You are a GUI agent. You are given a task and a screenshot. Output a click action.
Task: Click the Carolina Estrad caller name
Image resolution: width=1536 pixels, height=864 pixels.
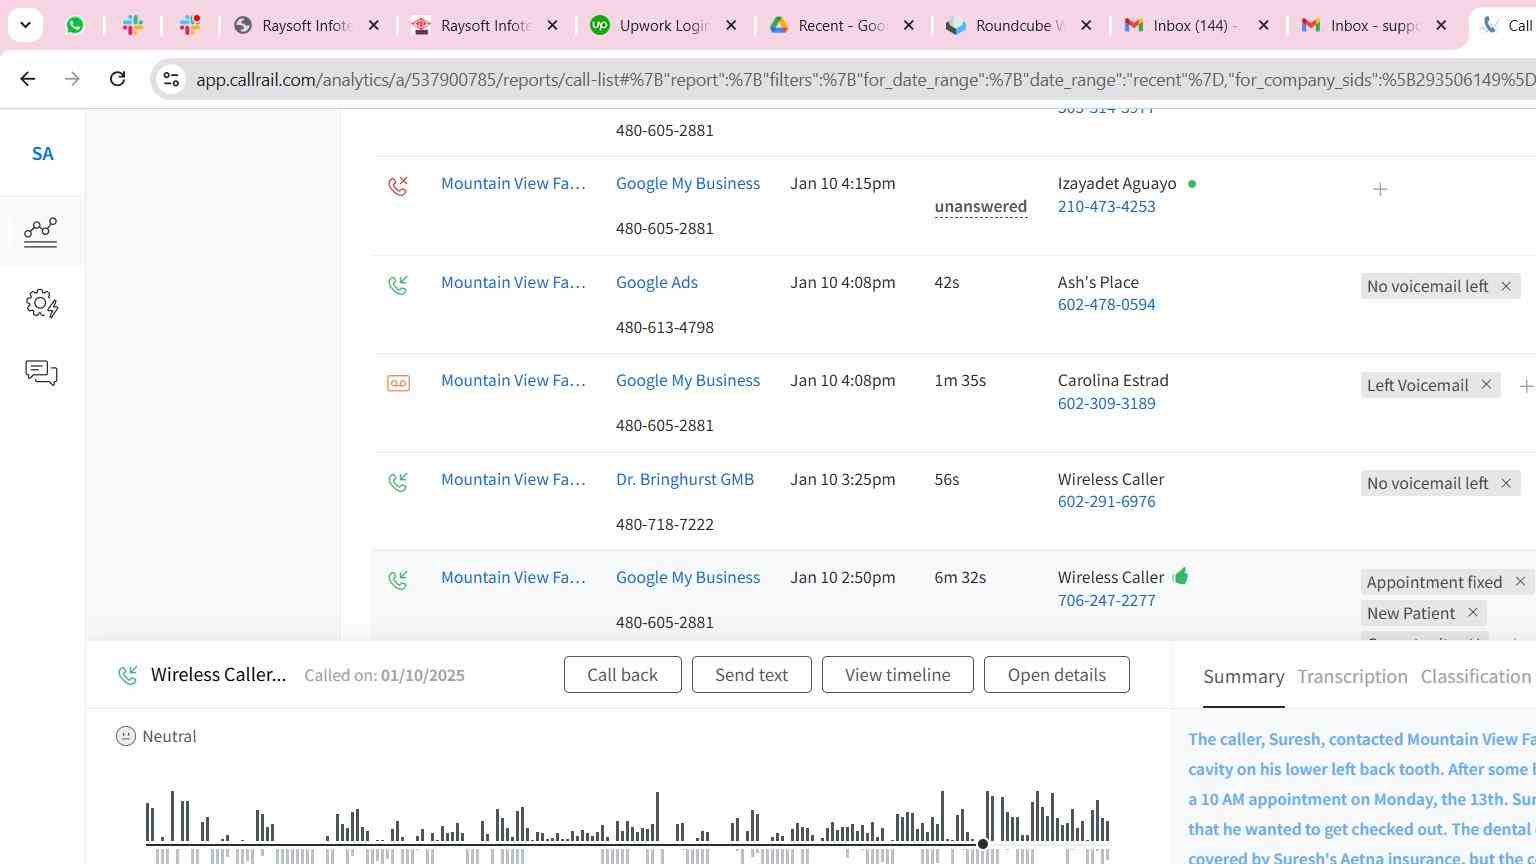click(x=1113, y=380)
